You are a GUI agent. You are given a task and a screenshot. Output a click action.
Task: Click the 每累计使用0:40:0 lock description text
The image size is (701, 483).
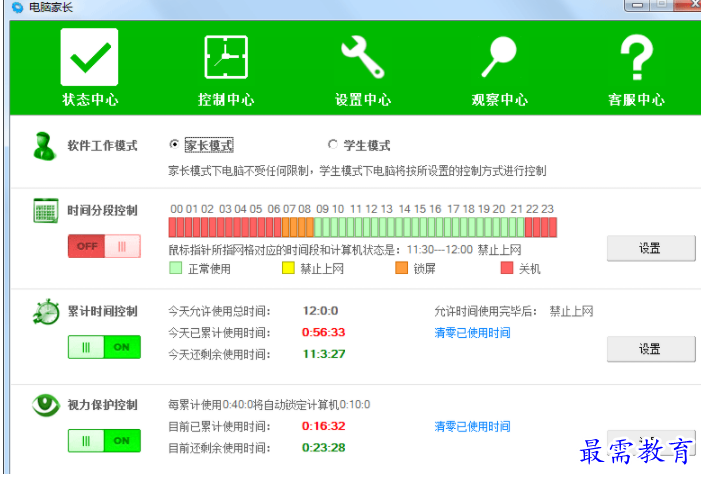tap(269, 404)
